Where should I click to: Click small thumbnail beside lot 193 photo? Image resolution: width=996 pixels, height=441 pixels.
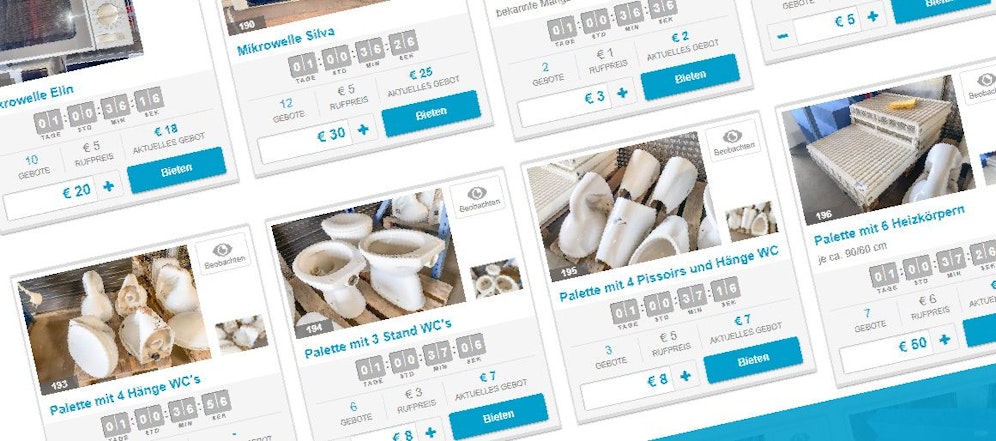pyautogui.click(x=241, y=335)
